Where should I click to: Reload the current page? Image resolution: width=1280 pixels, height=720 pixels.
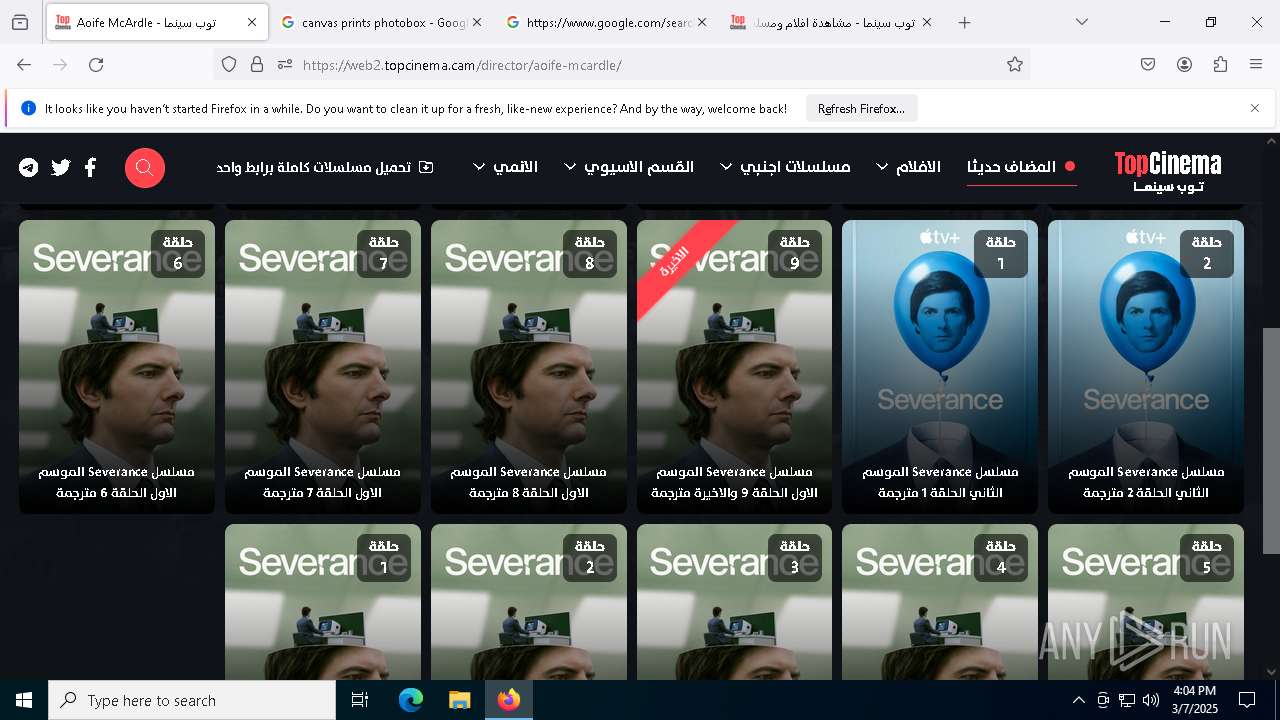[96, 65]
